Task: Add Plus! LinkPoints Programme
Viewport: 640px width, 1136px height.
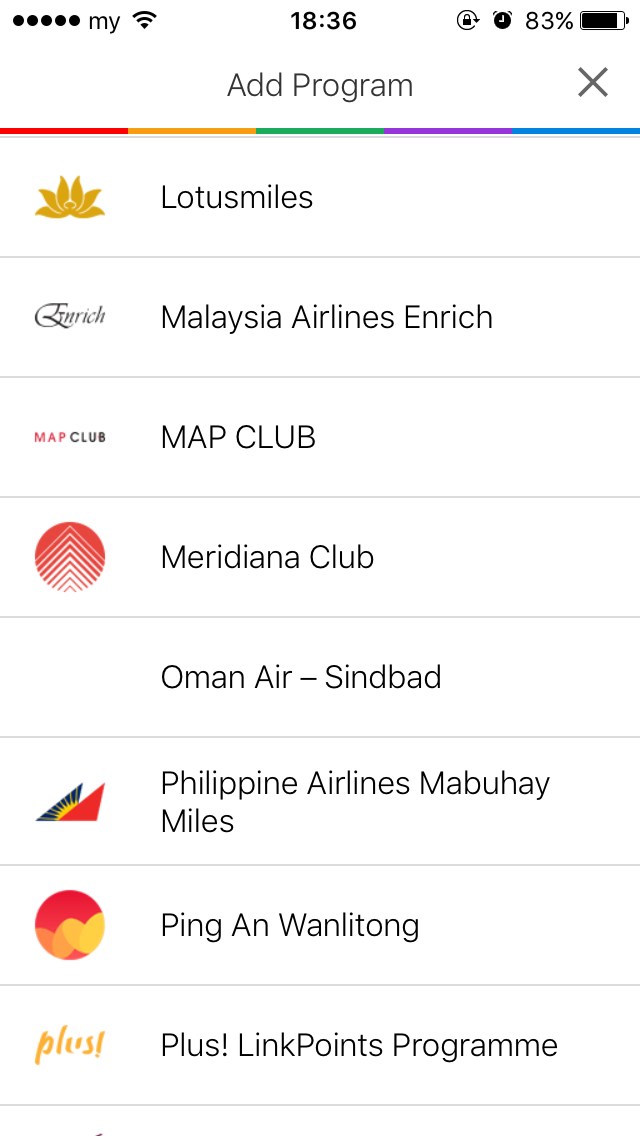Action: click(x=359, y=1045)
